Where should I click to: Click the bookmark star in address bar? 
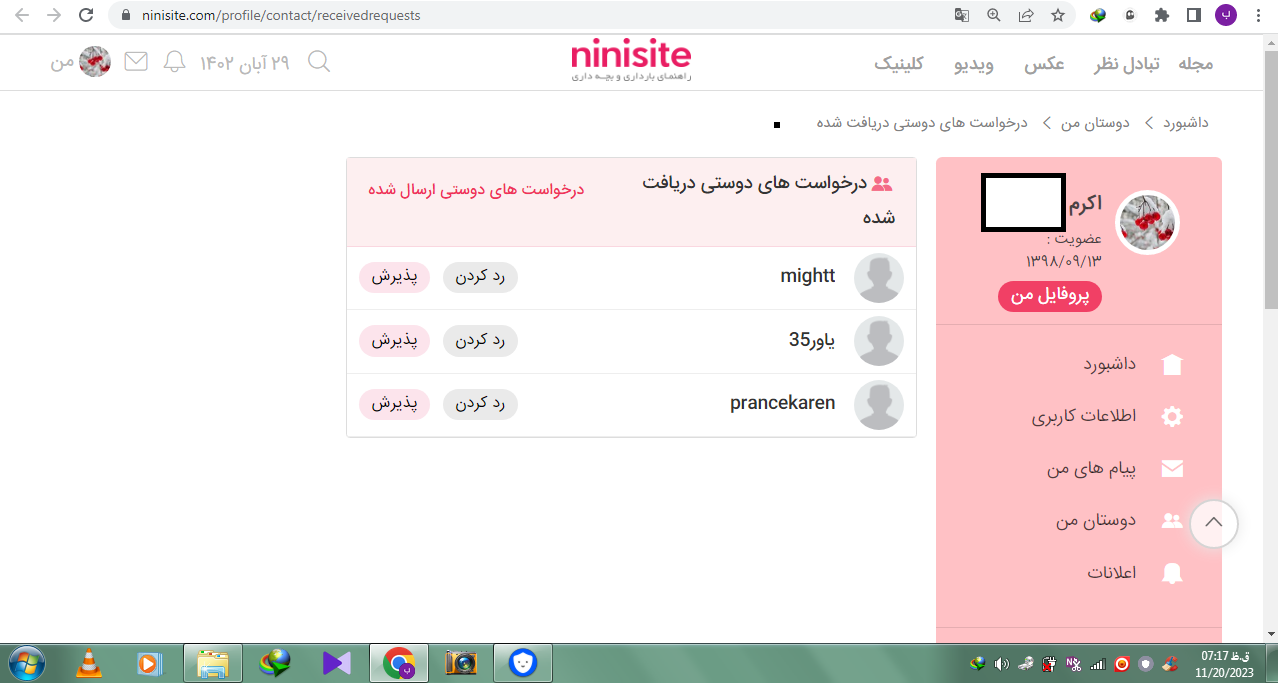[x=1057, y=15]
